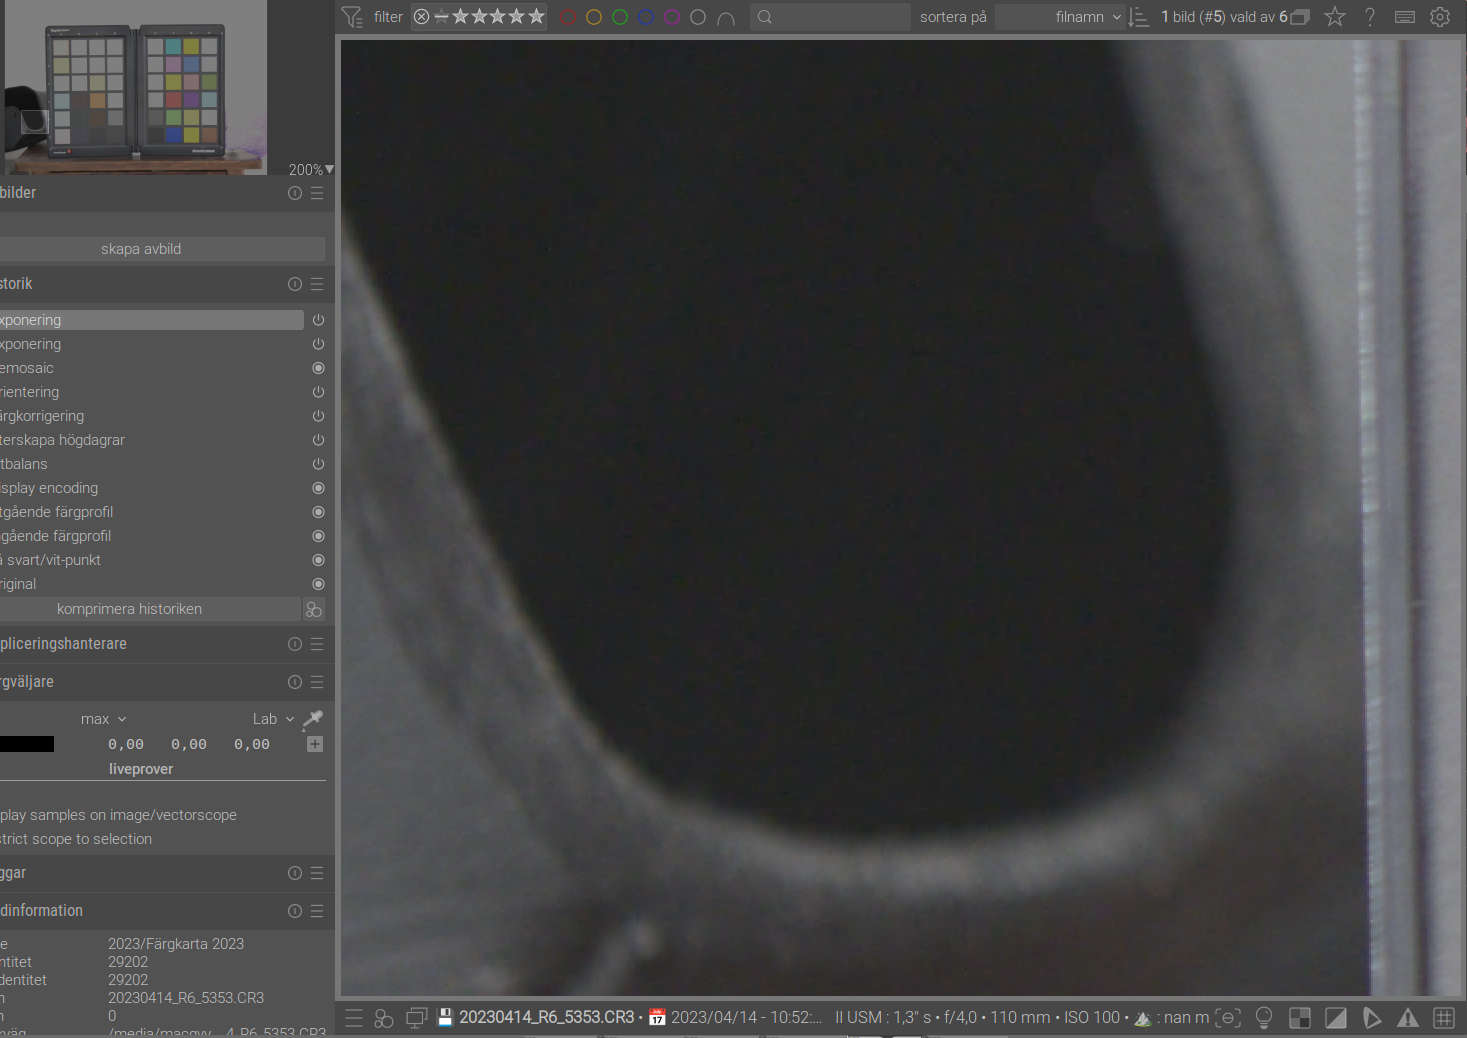Open the Lab color model dropdown
This screenshot has height=1038, width=1467.
click(273, 719)
